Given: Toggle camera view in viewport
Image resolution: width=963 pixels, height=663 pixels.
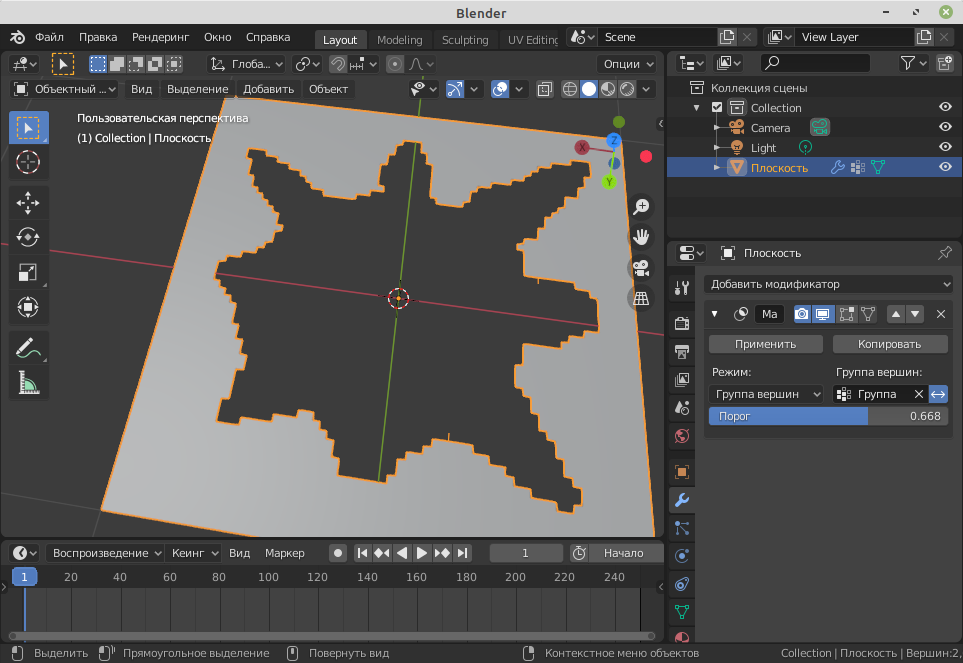Looking at the screenshot, I should 641,268.
